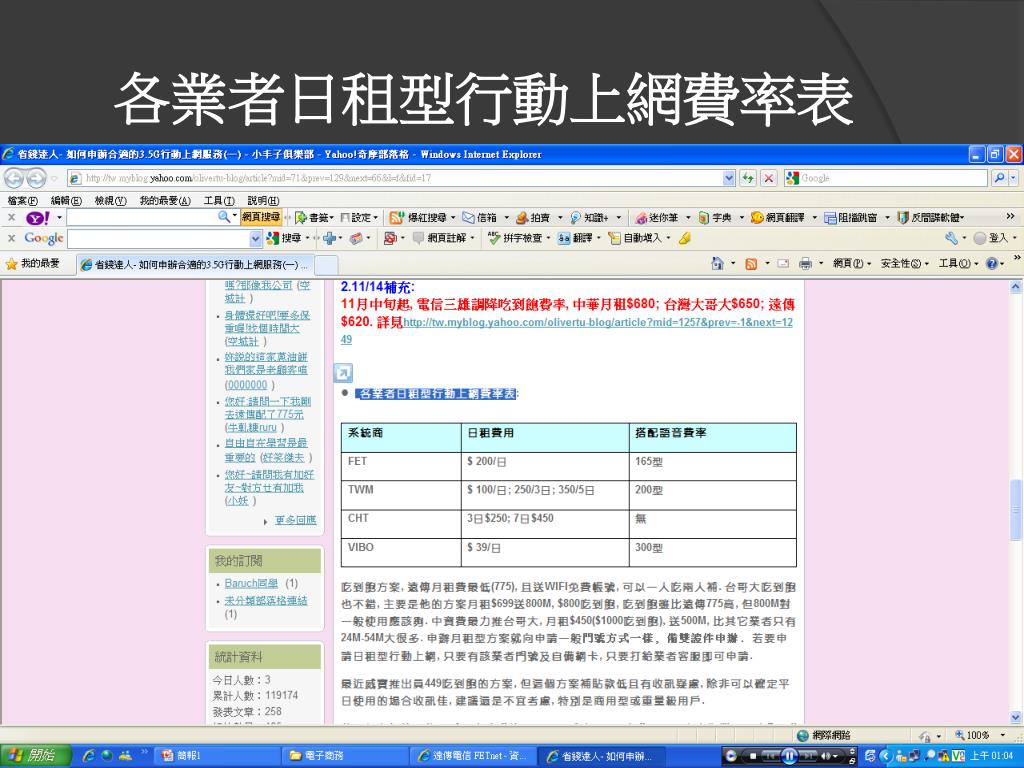Click the 拼字檢查 spell check icon

[494, 238]
